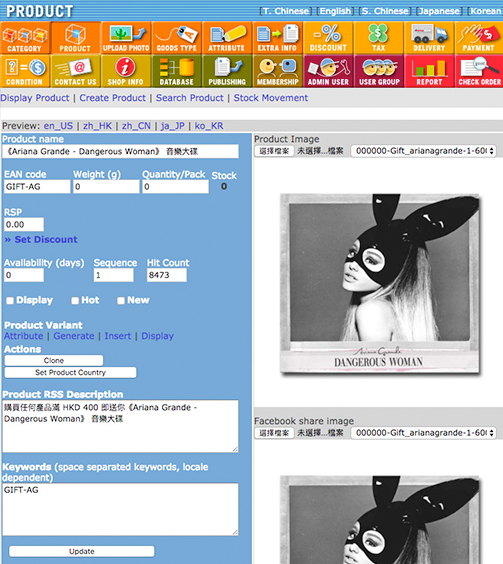Click the Membership icon
This screenshot has height=564, width=503.
click(277, 71)
